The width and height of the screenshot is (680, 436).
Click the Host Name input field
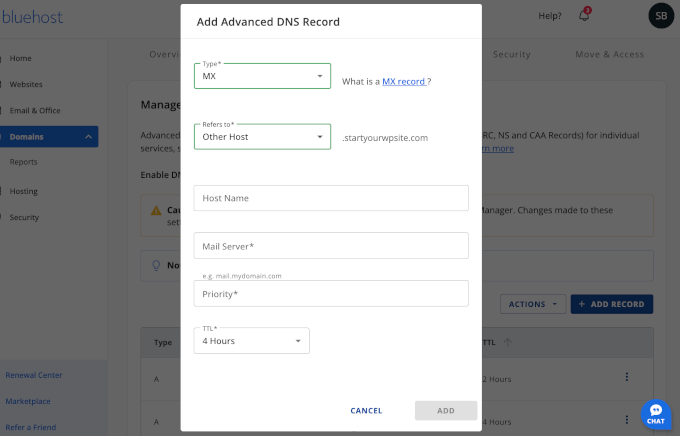pos(331,198)
